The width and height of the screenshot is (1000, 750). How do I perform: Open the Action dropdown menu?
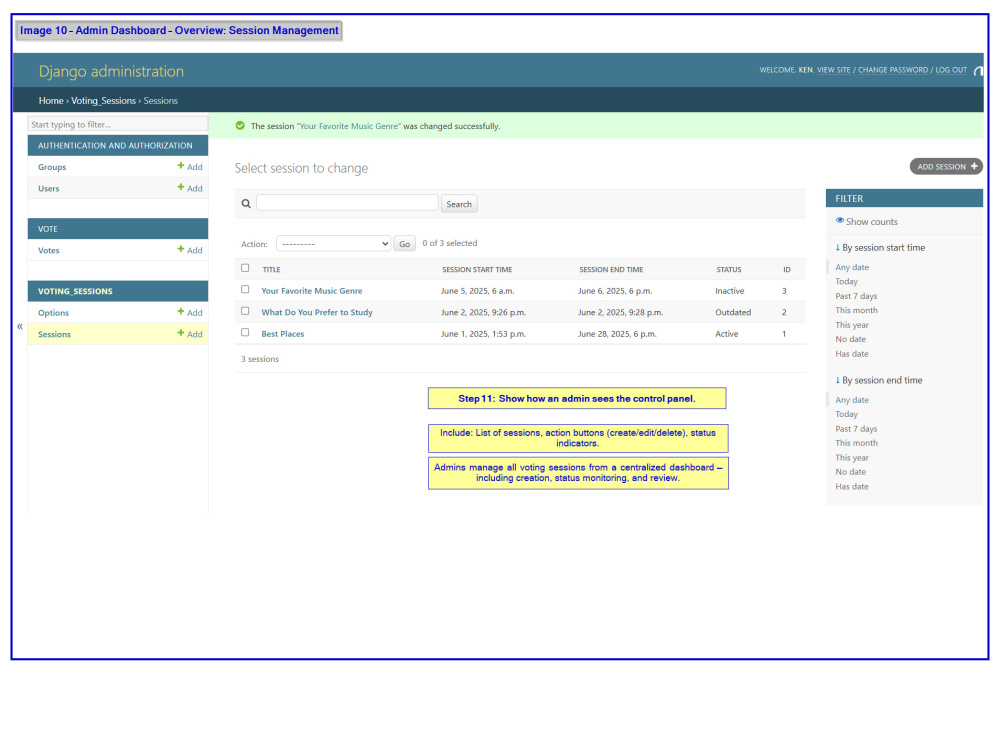point(334,244)
